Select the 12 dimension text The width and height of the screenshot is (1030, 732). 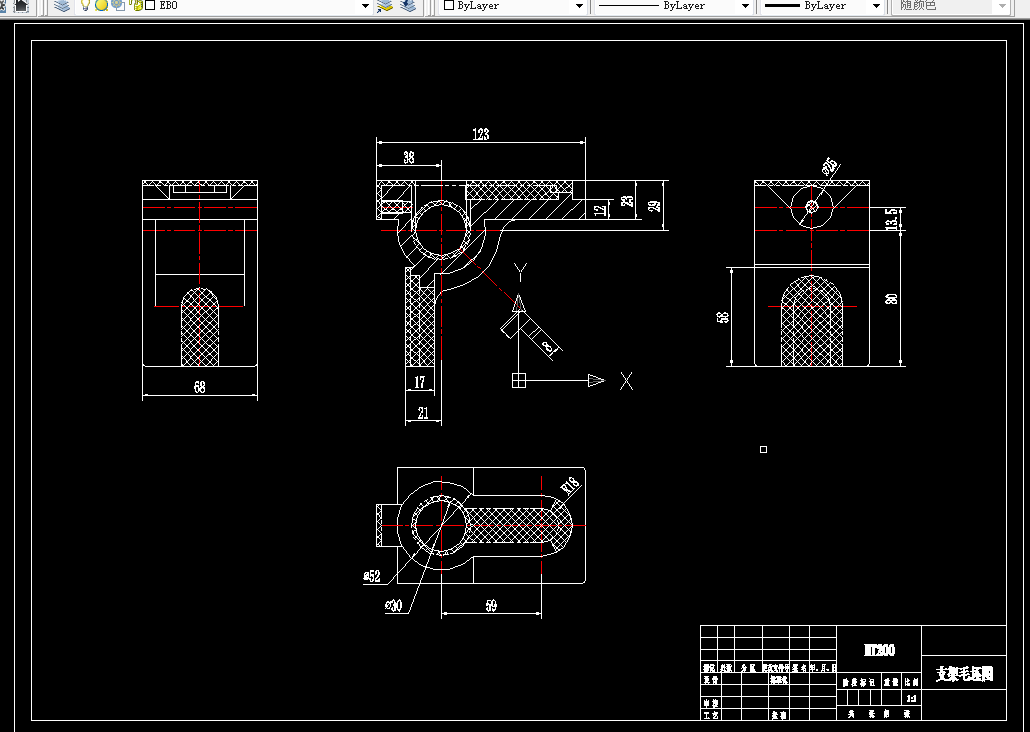pos(599,211)
